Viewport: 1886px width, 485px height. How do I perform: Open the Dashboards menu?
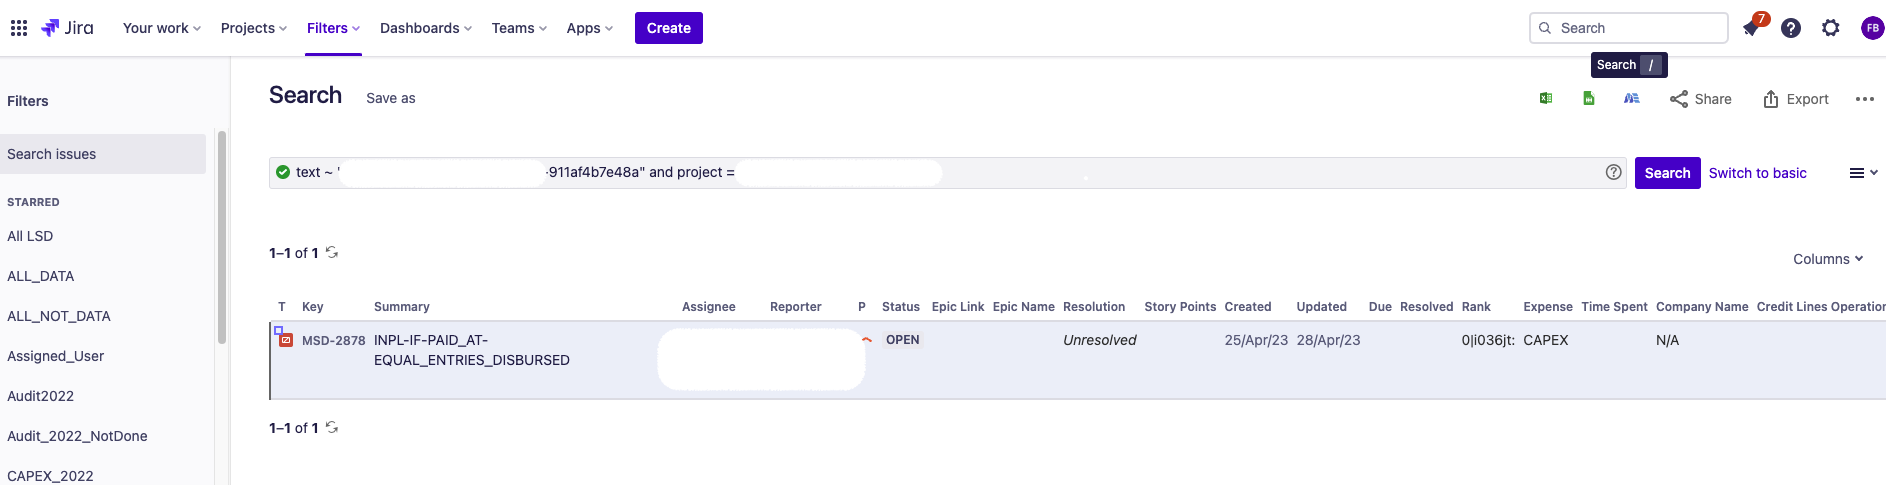426,28
